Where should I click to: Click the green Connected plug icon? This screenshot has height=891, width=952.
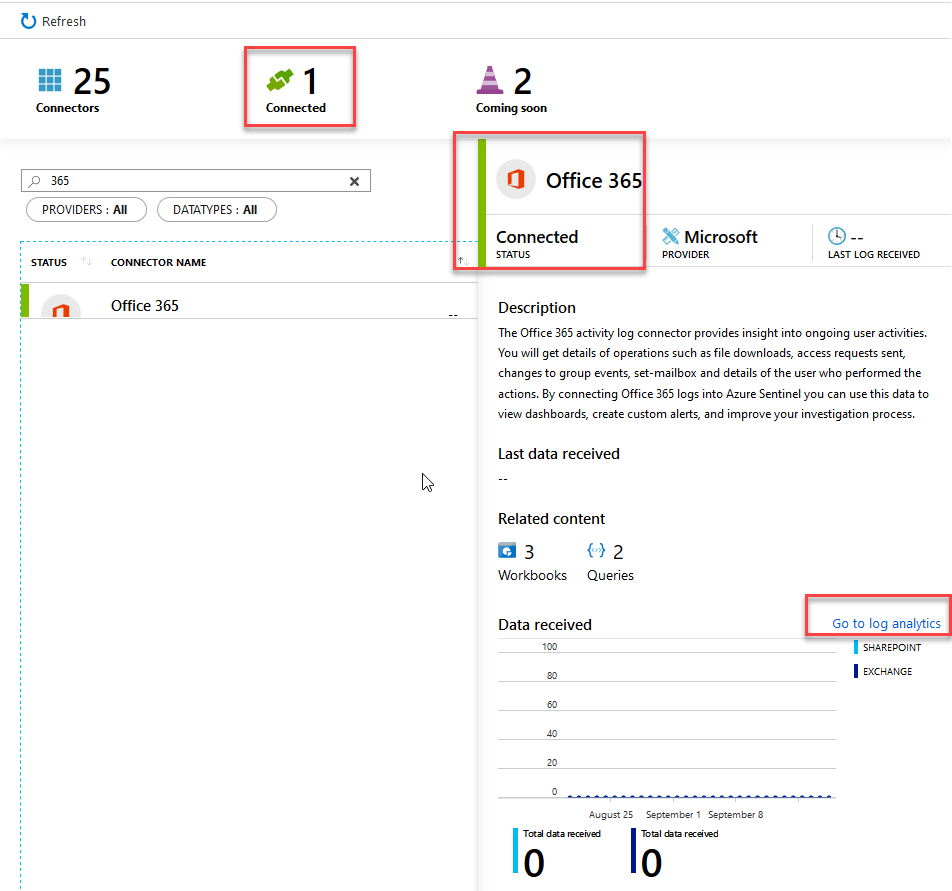(x=280, y=80)
